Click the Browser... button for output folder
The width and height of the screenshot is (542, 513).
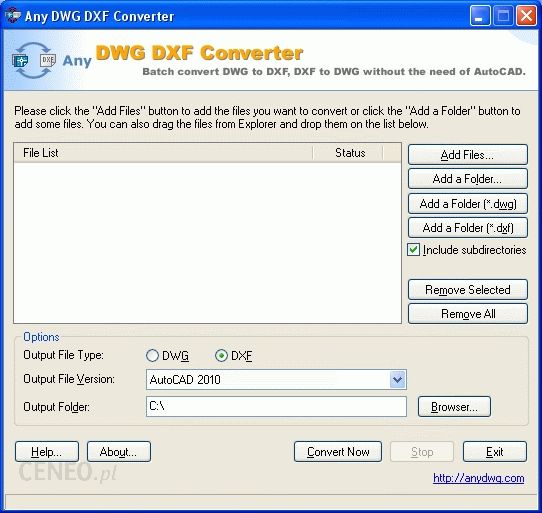(x=454, y=407)
